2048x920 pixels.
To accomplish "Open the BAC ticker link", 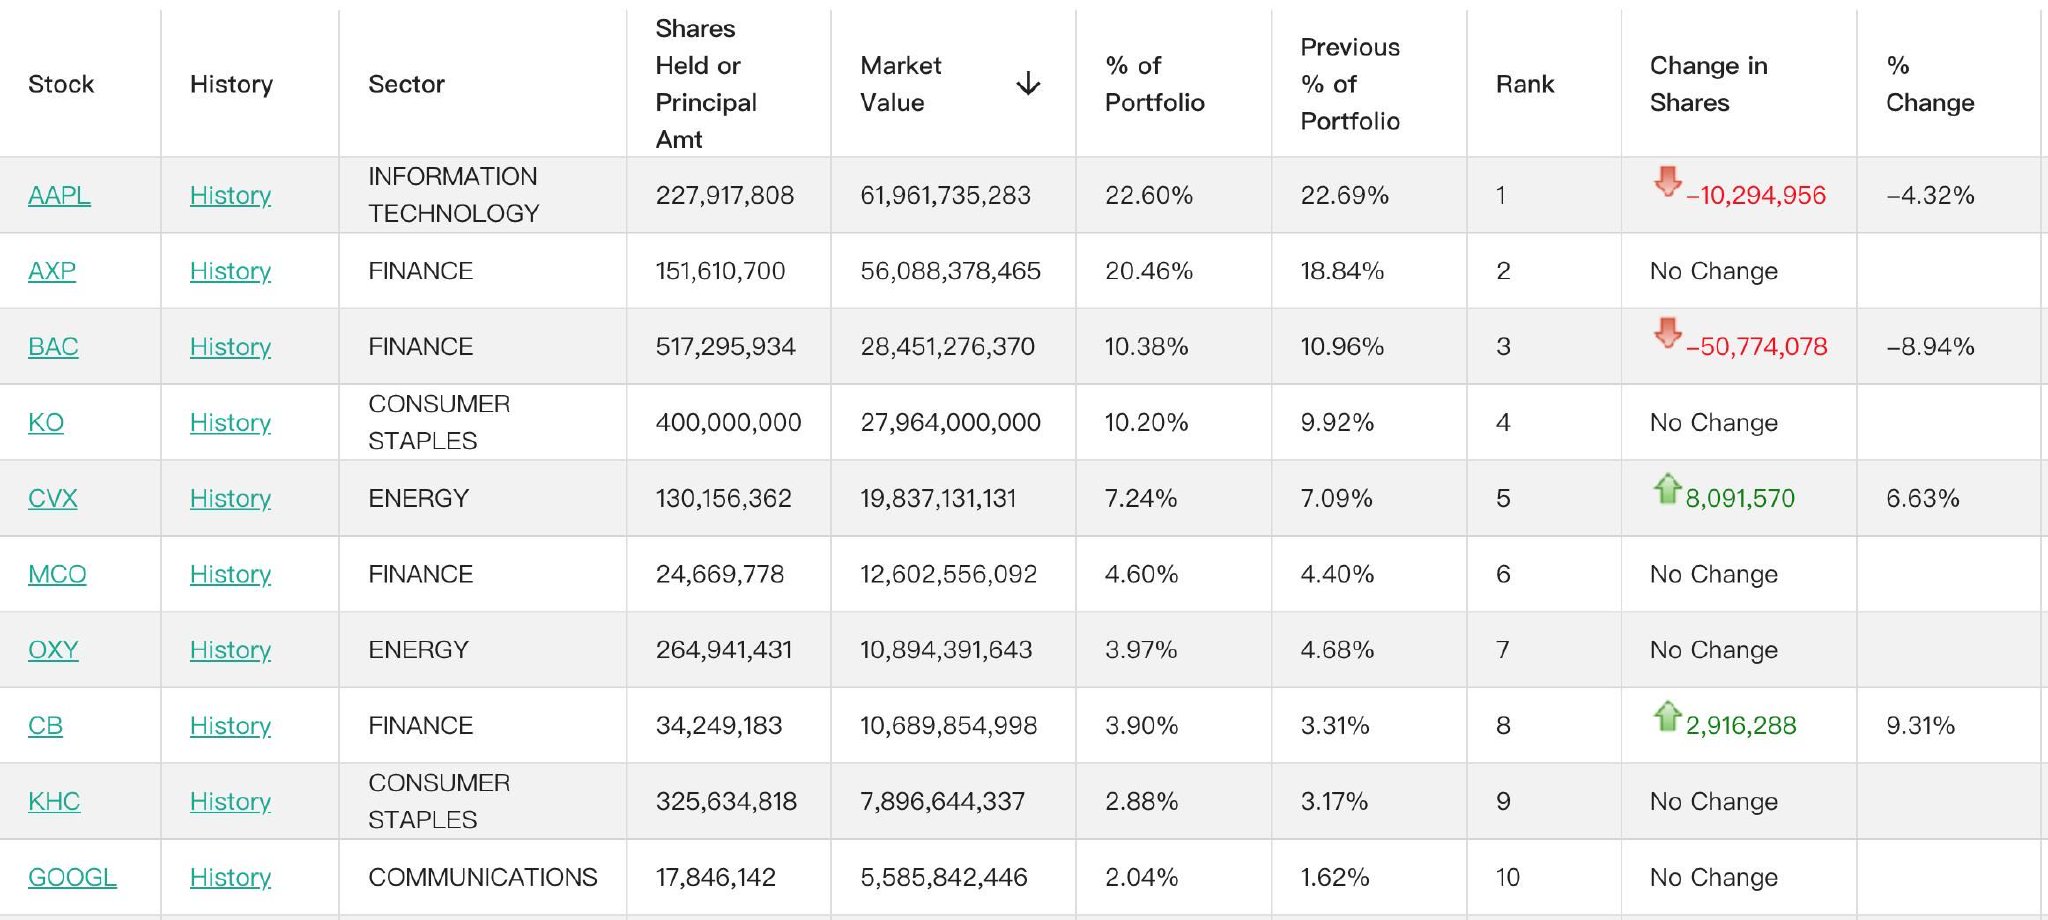I will coord(53,347).
